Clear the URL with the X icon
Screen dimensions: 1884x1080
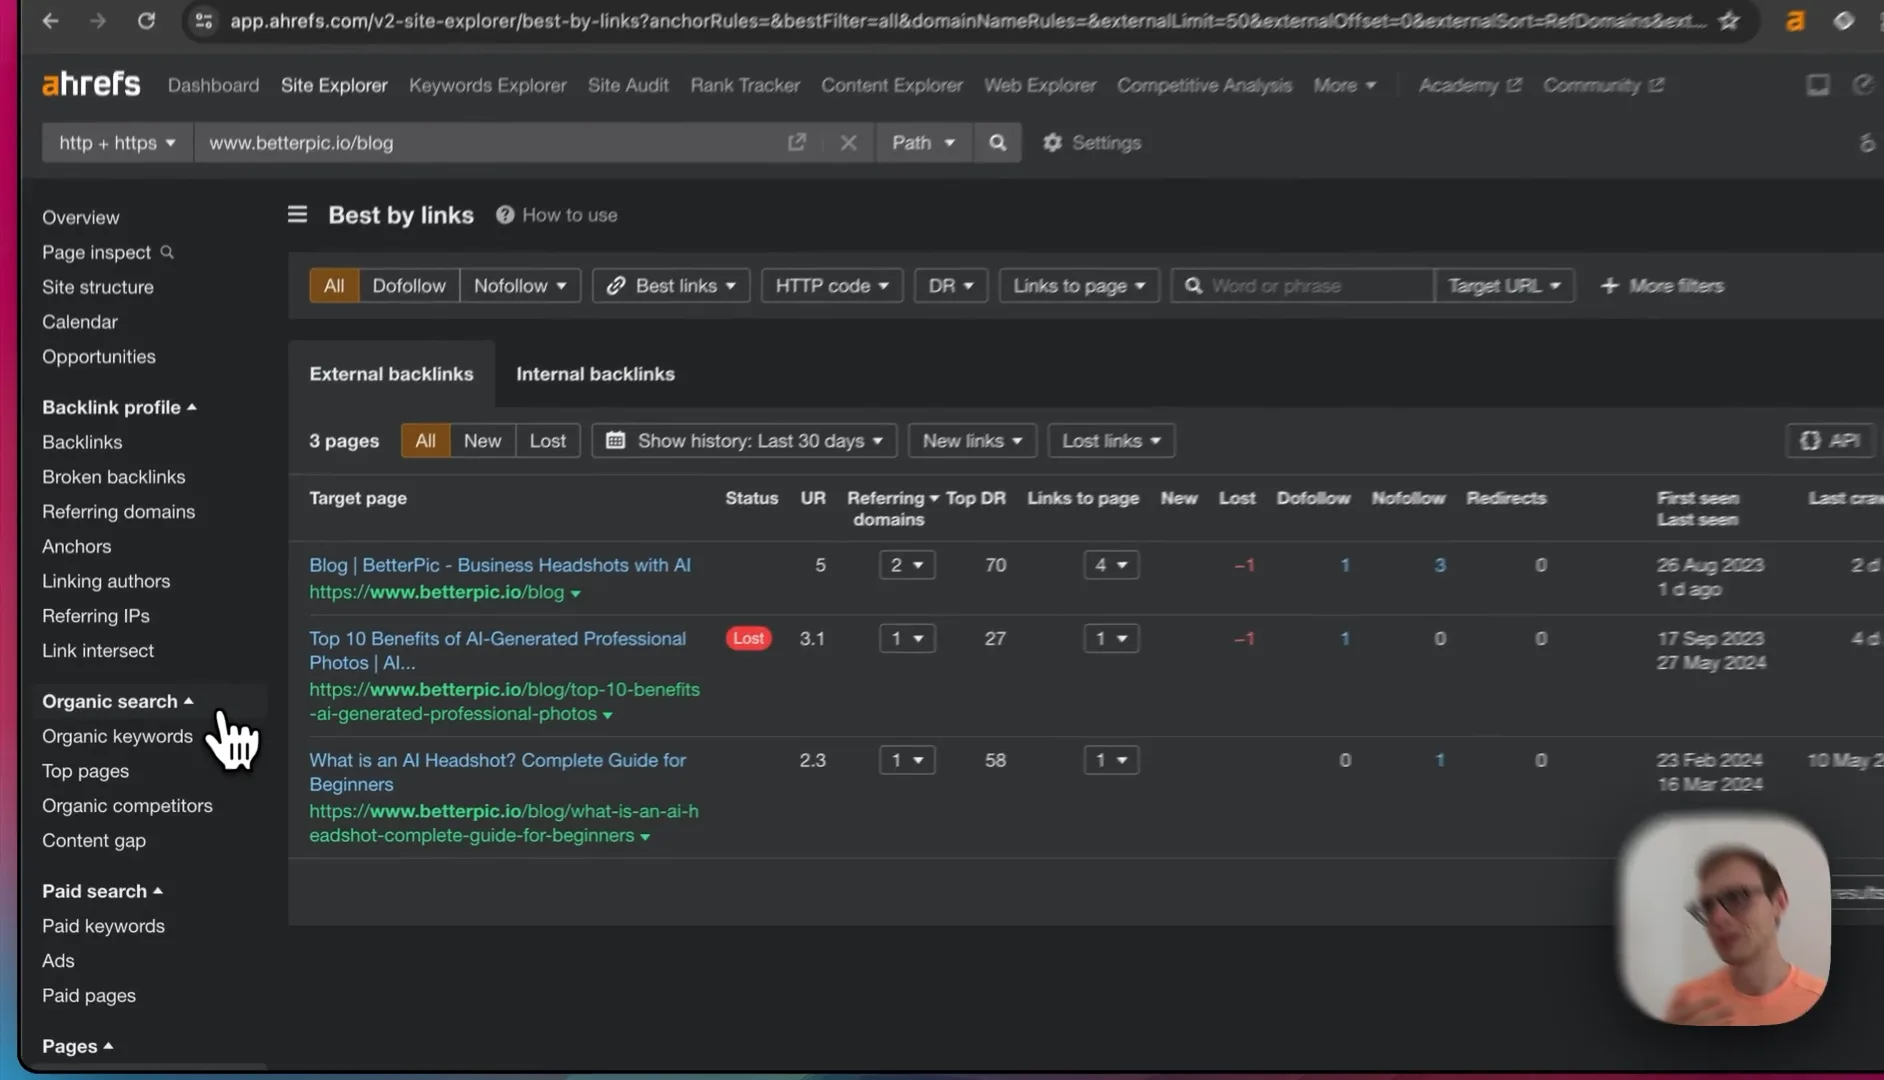tap(848, 142)
